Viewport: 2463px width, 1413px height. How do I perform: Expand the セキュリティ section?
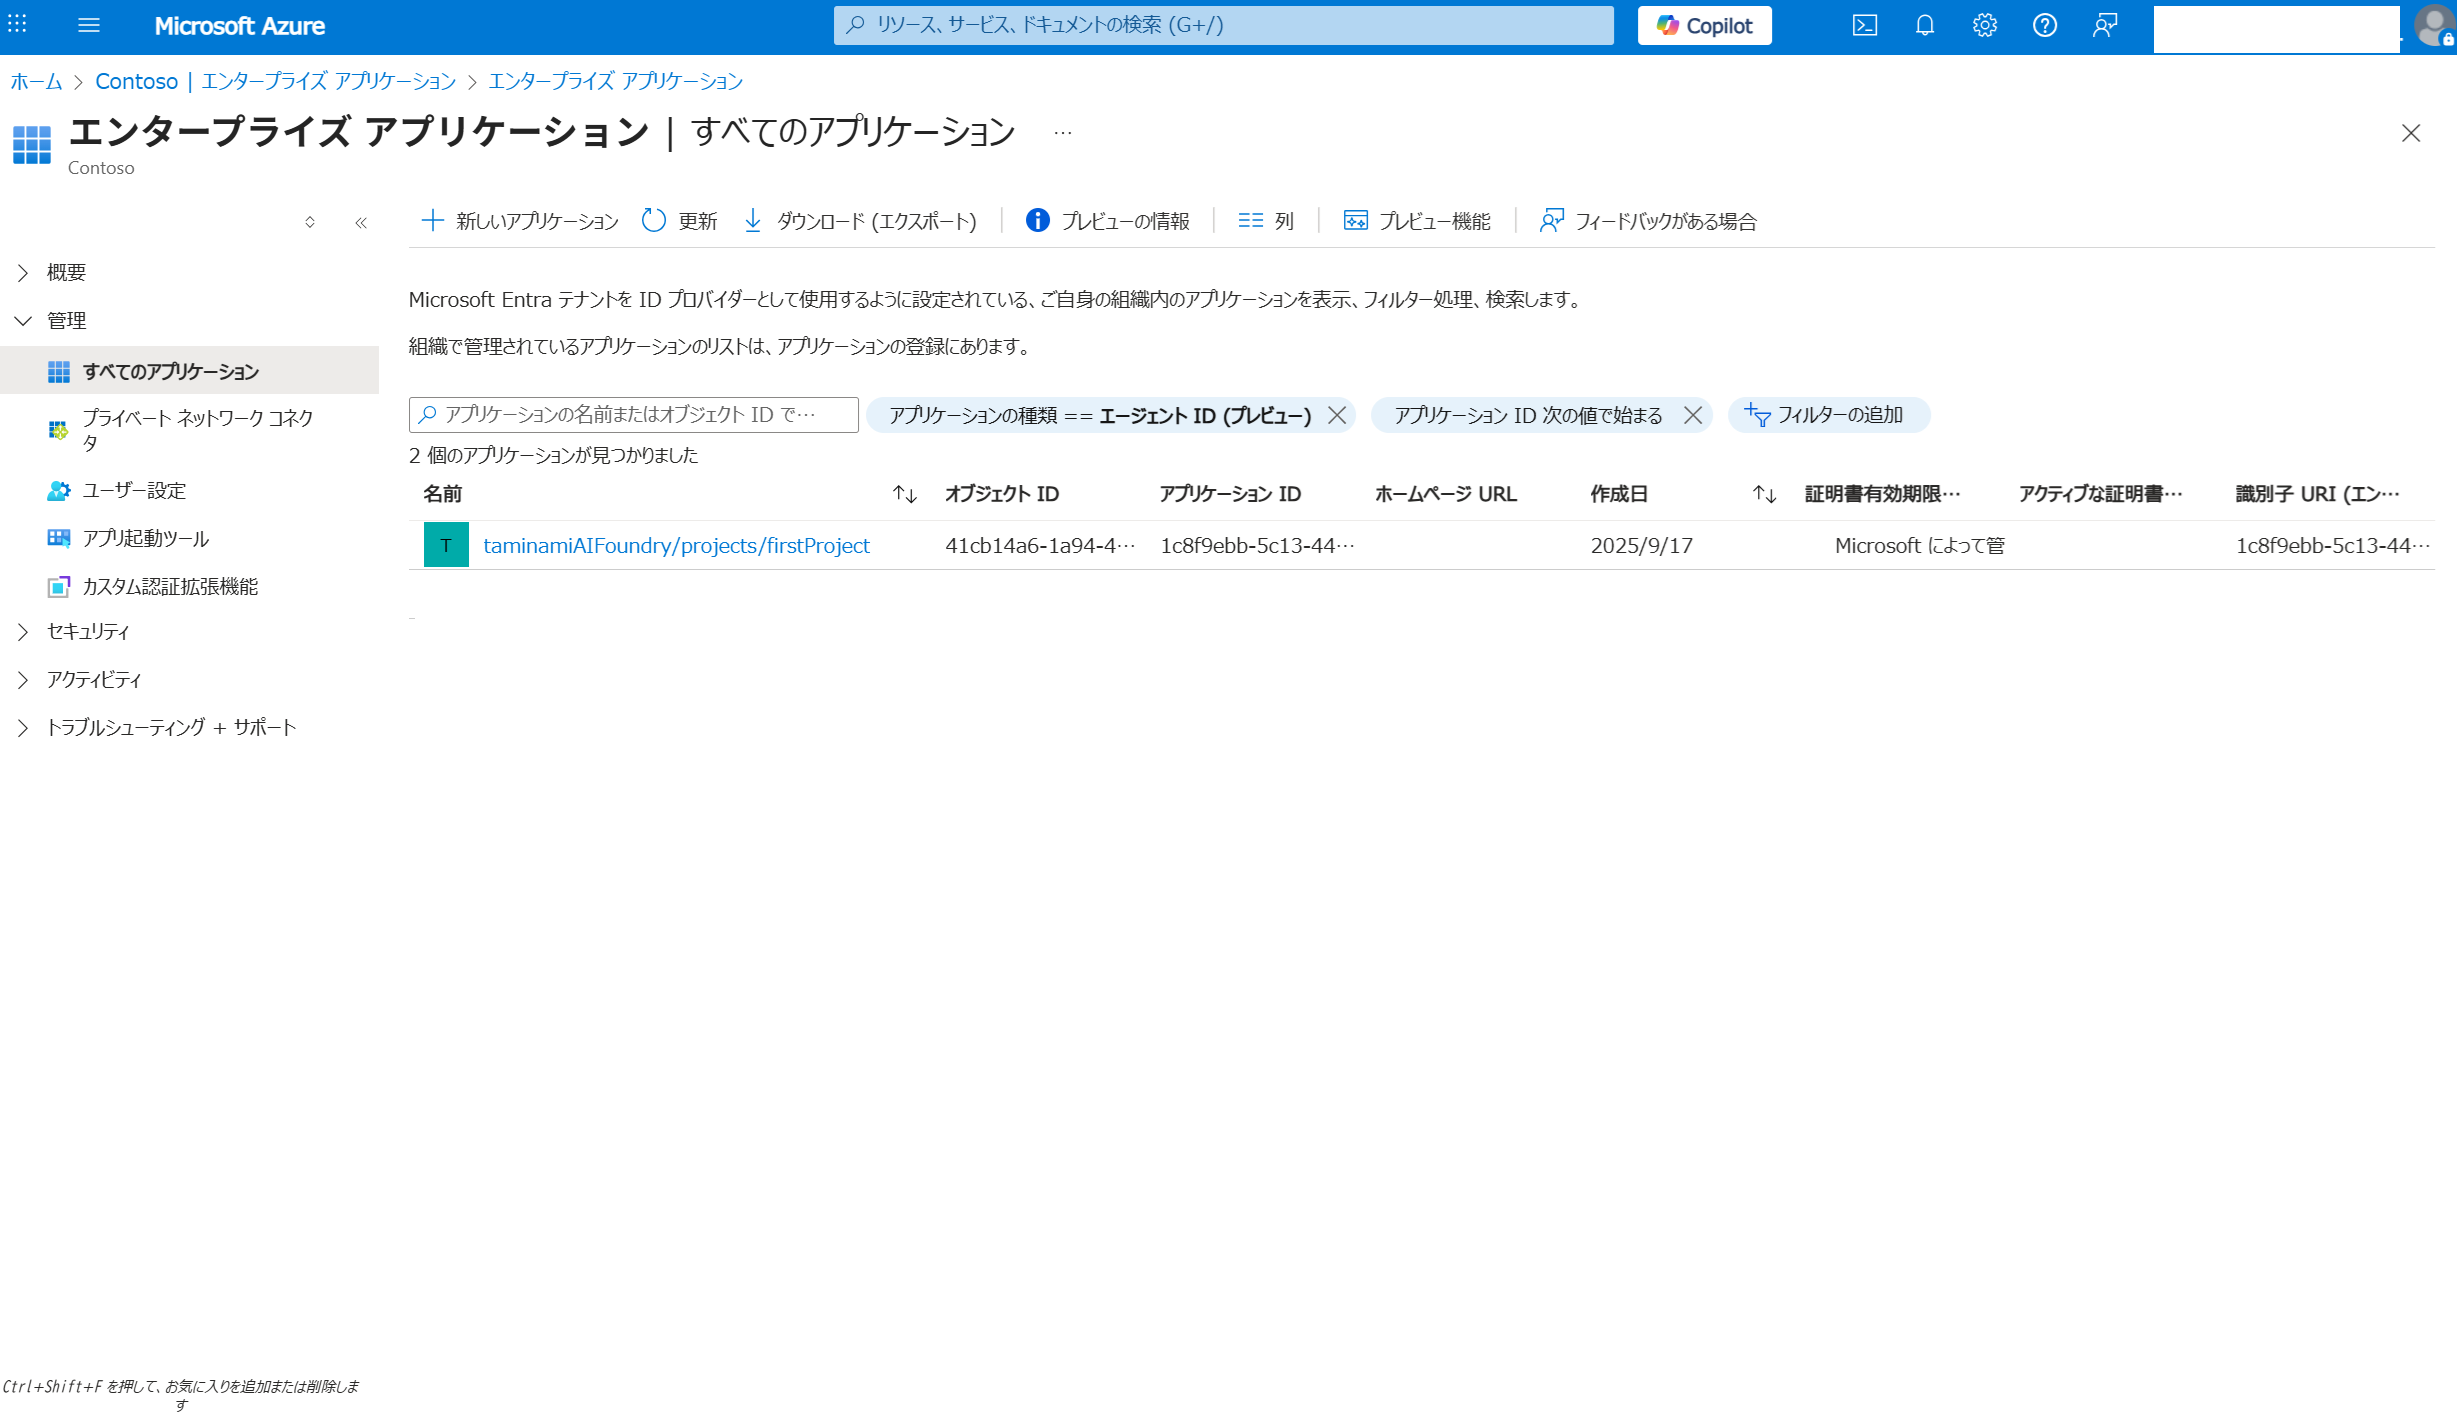point(24,632)
